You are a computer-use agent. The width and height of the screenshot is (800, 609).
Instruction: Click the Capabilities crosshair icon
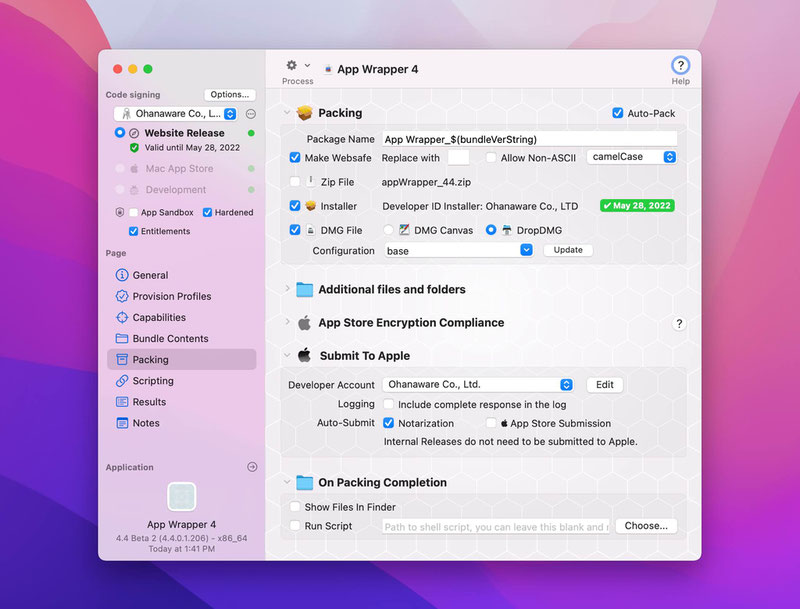pos(122,317)
